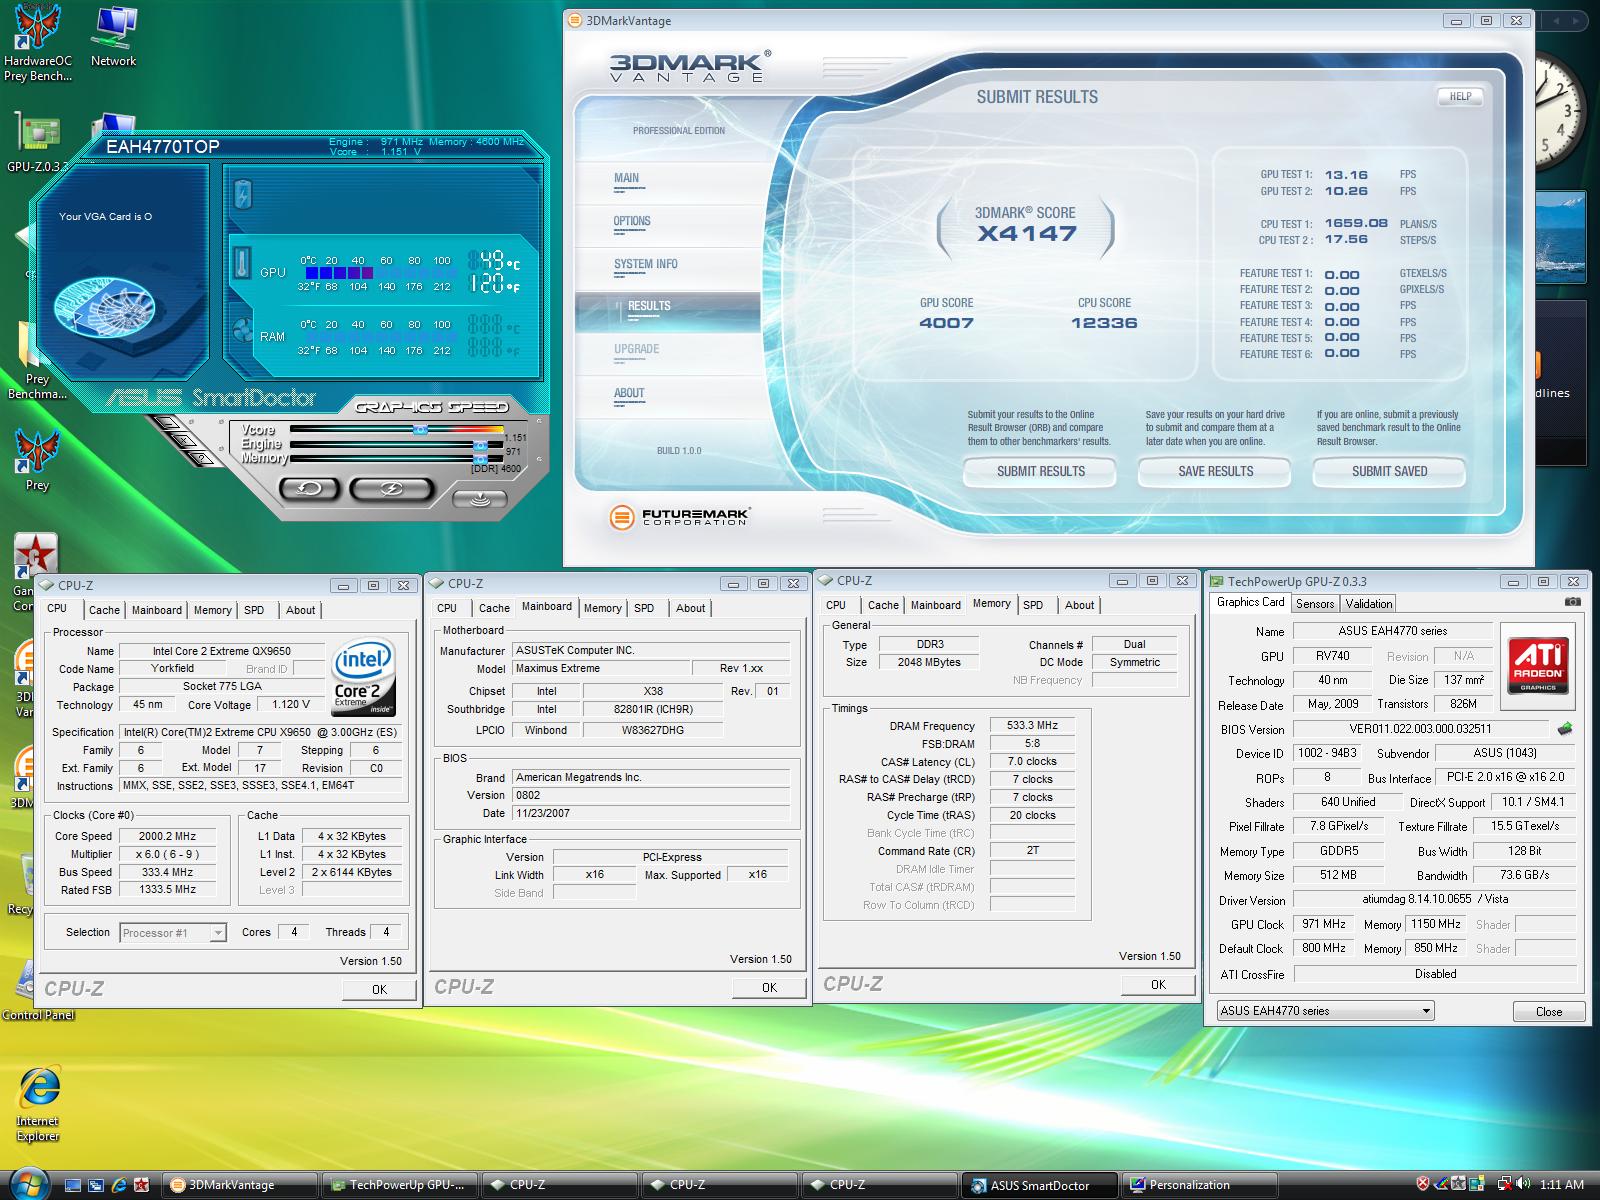
Task: Click the HELP button in 3DMark Vantage
Action: click(1460, 97)
